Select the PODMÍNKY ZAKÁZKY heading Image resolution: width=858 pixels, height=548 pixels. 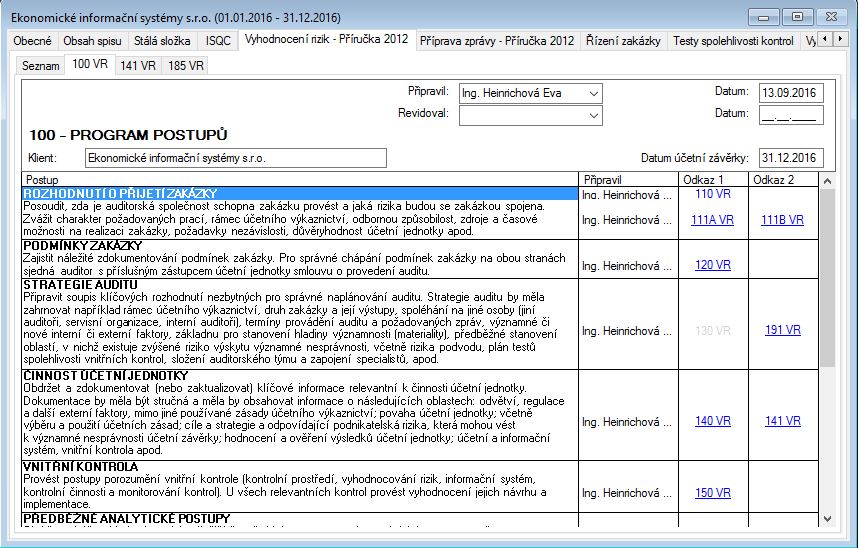point(83,245)
